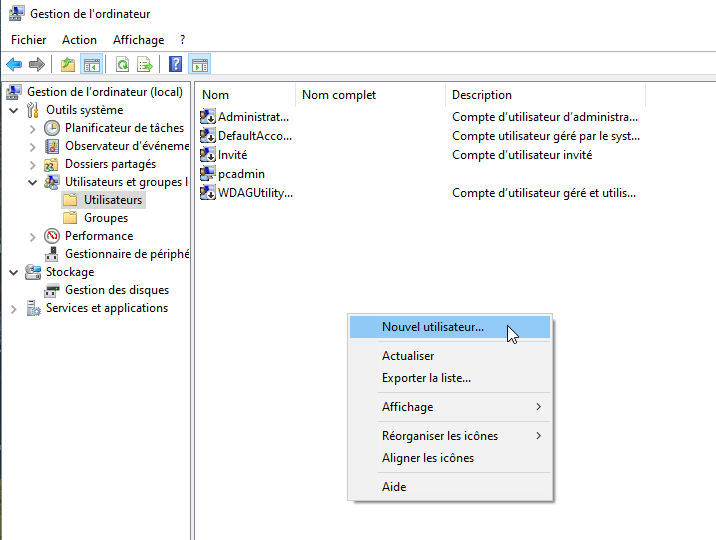Collapse Utilisateurs et groupes locaux node

coord(32,182)
